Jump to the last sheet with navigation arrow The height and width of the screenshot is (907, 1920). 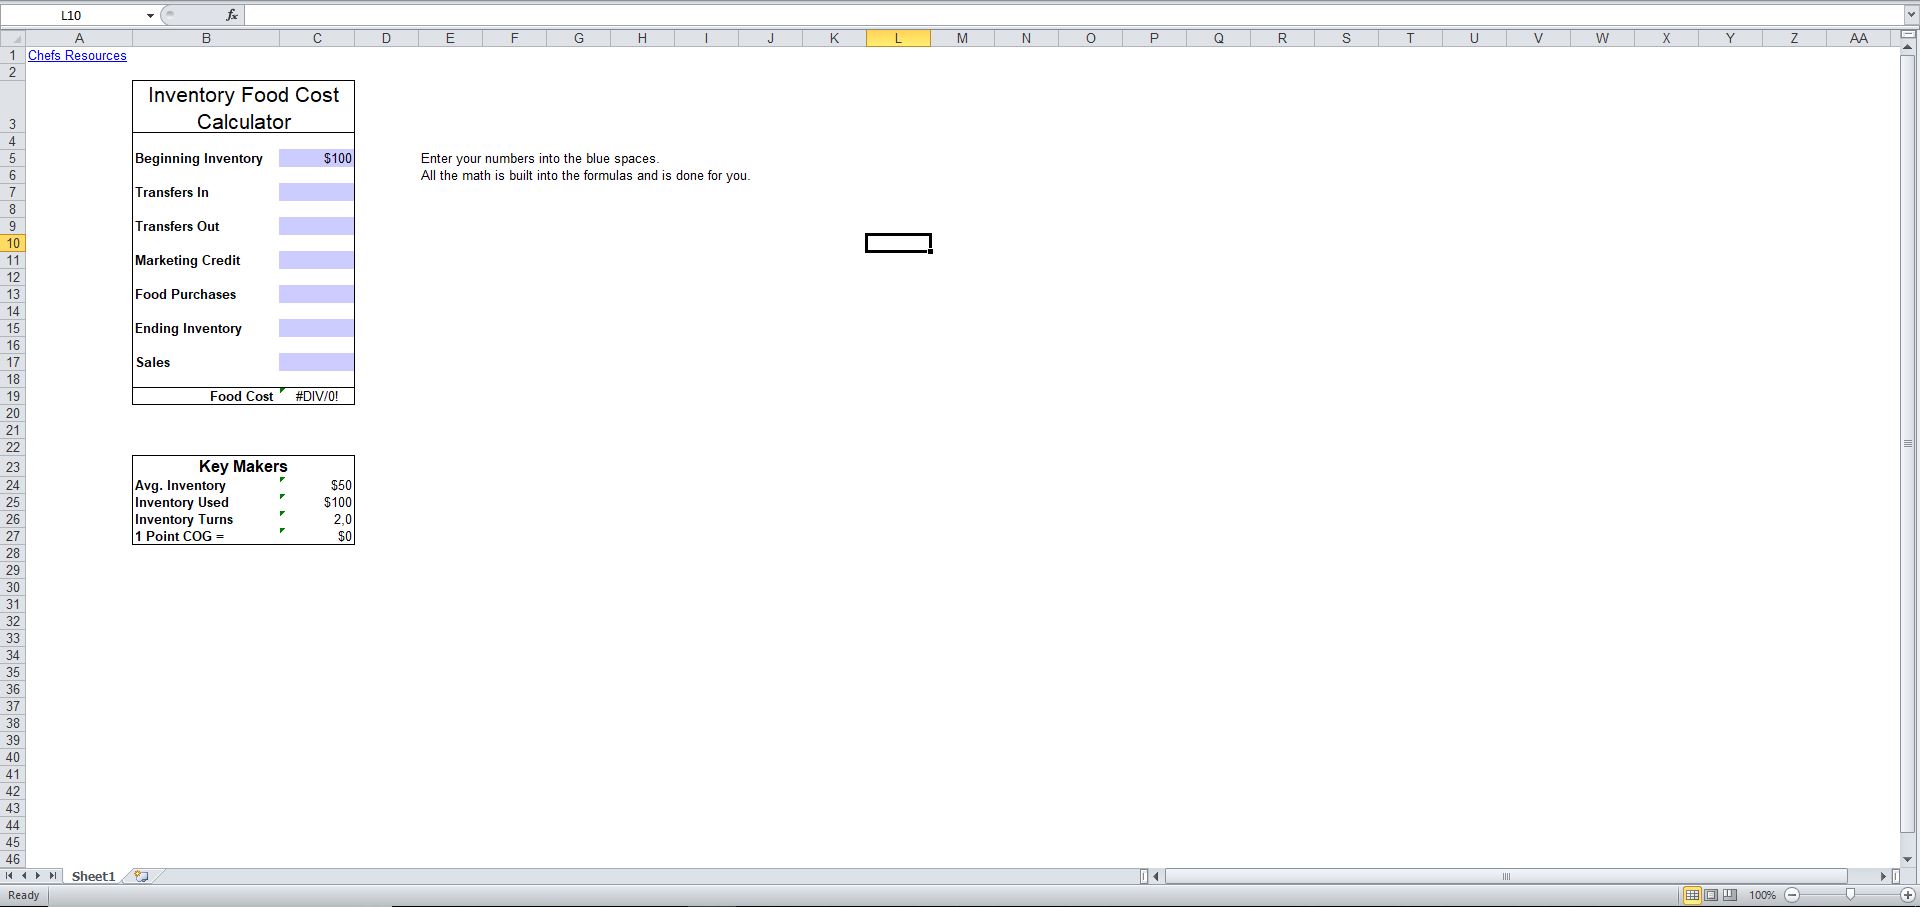point(53,876)
